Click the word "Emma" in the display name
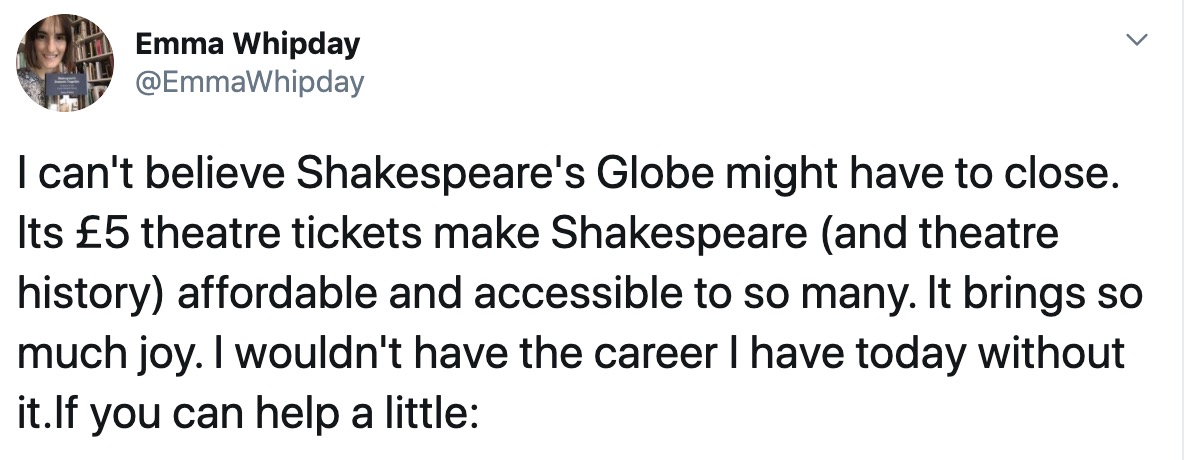1204x460 pixels. [176, 44]
